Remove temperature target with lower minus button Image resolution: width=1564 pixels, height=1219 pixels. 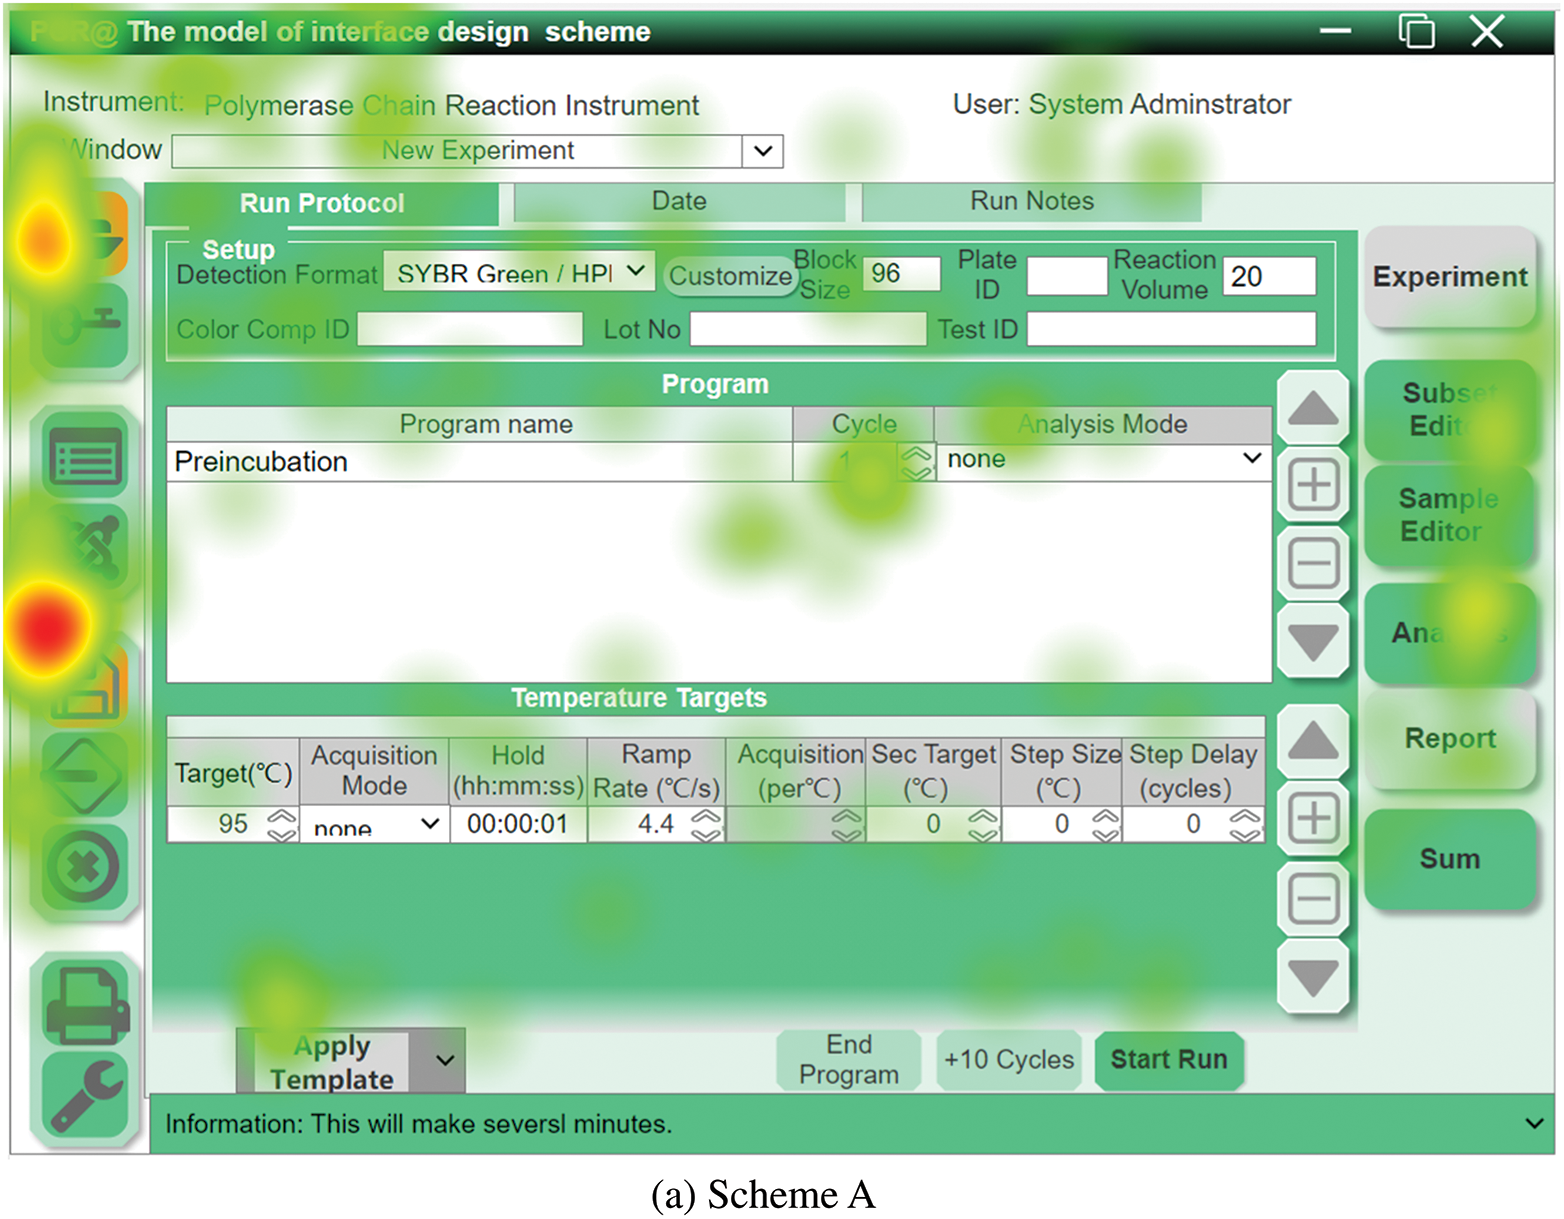point(1313,898)
